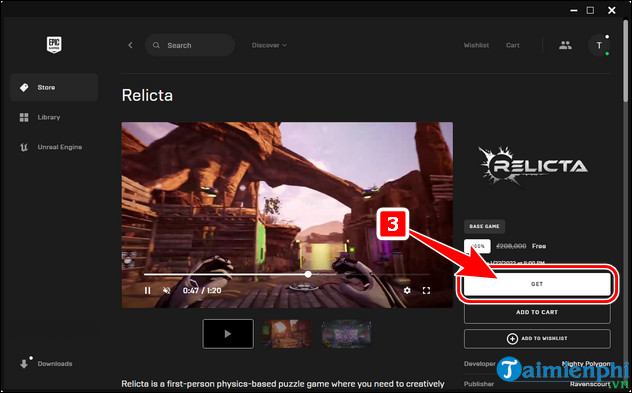Click the video progress slider handle

(308, 274)
